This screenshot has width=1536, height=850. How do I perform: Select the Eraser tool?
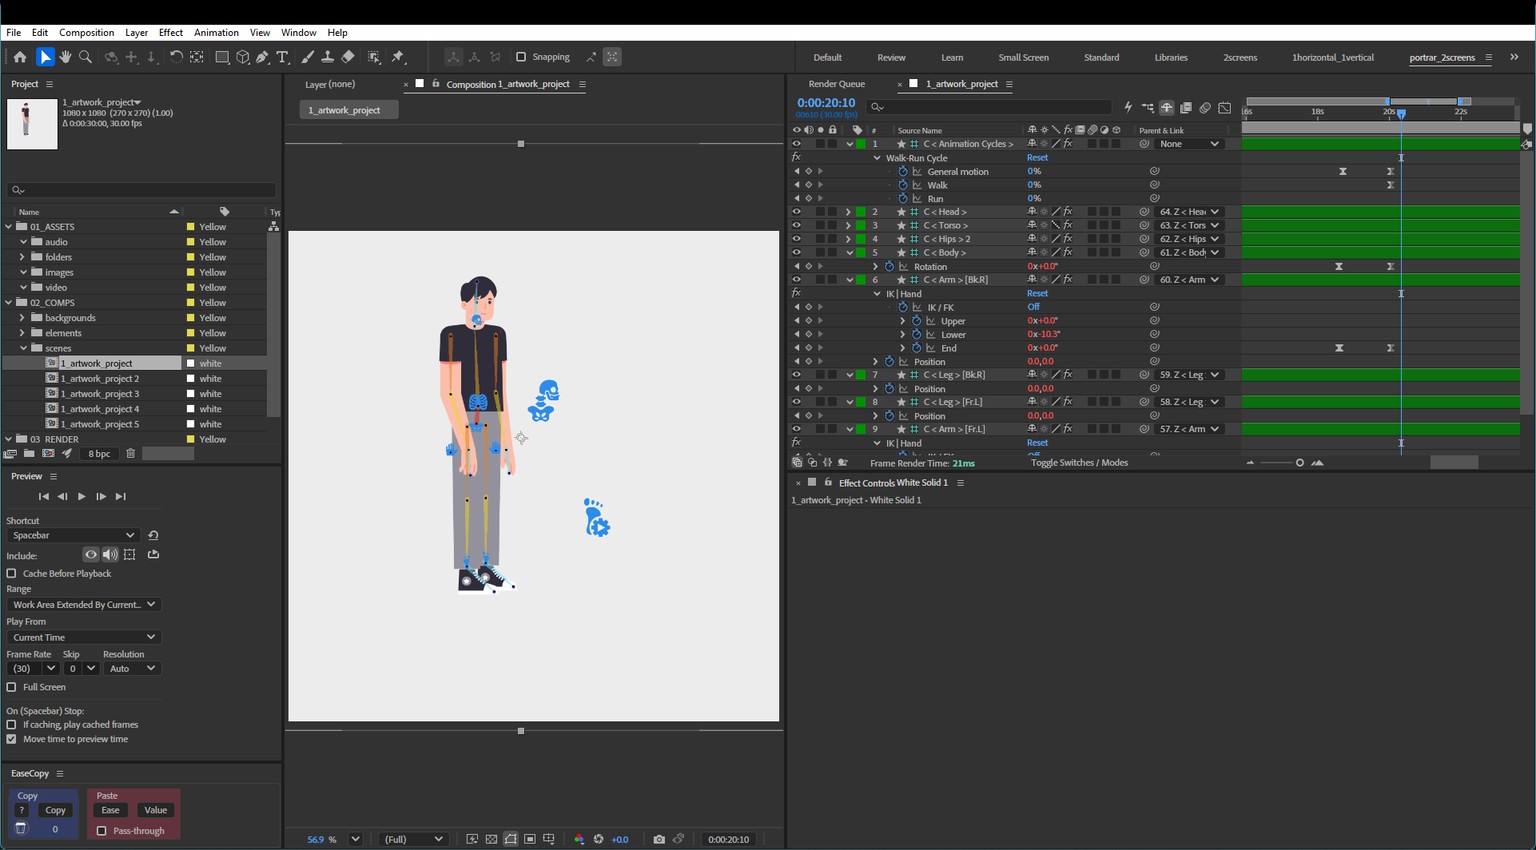pos(348,57)
